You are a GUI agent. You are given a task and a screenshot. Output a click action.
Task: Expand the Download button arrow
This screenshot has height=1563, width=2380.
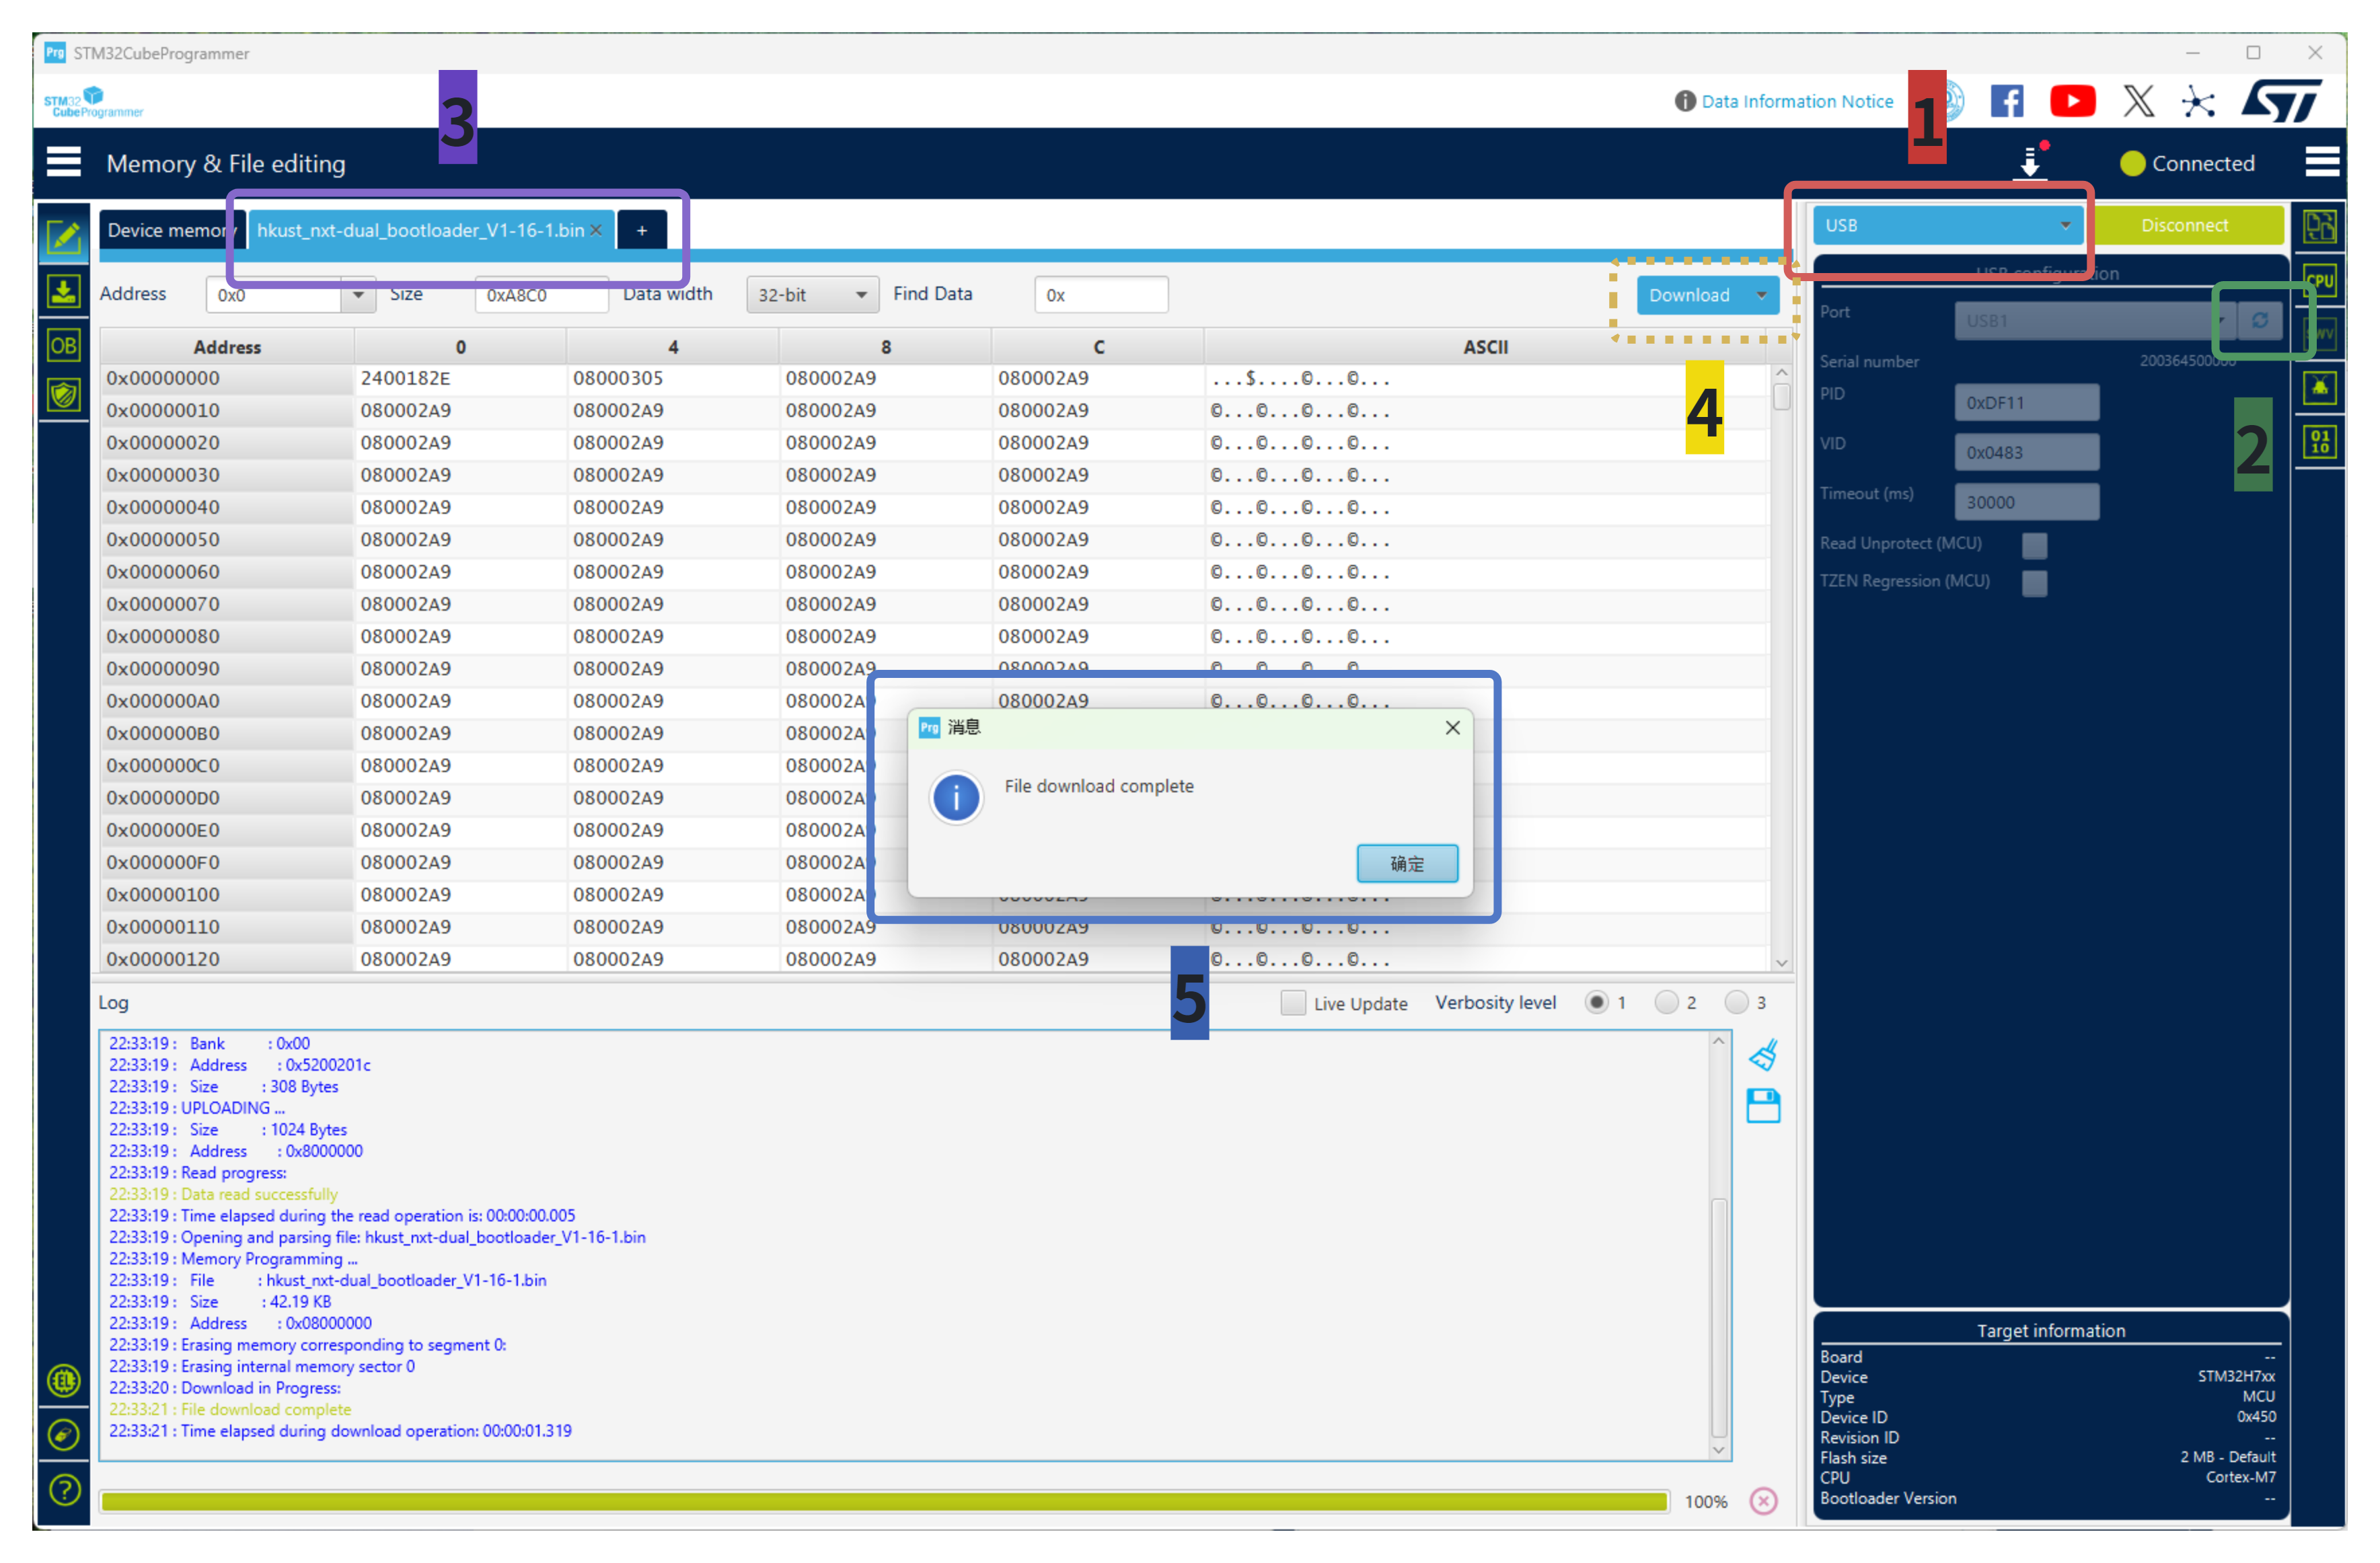1761,295
